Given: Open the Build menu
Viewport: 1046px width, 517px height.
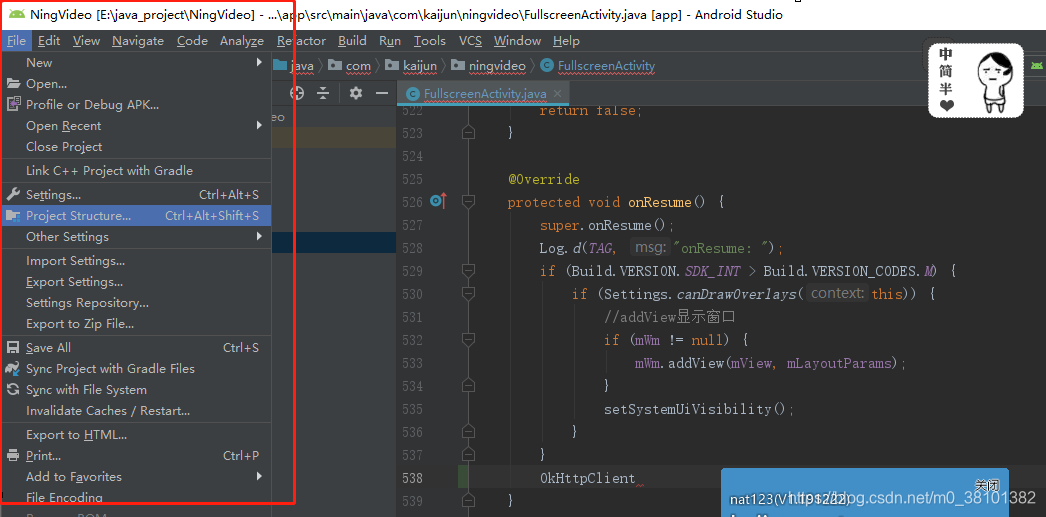Looking at the screenshot, I should pos(352,41).
